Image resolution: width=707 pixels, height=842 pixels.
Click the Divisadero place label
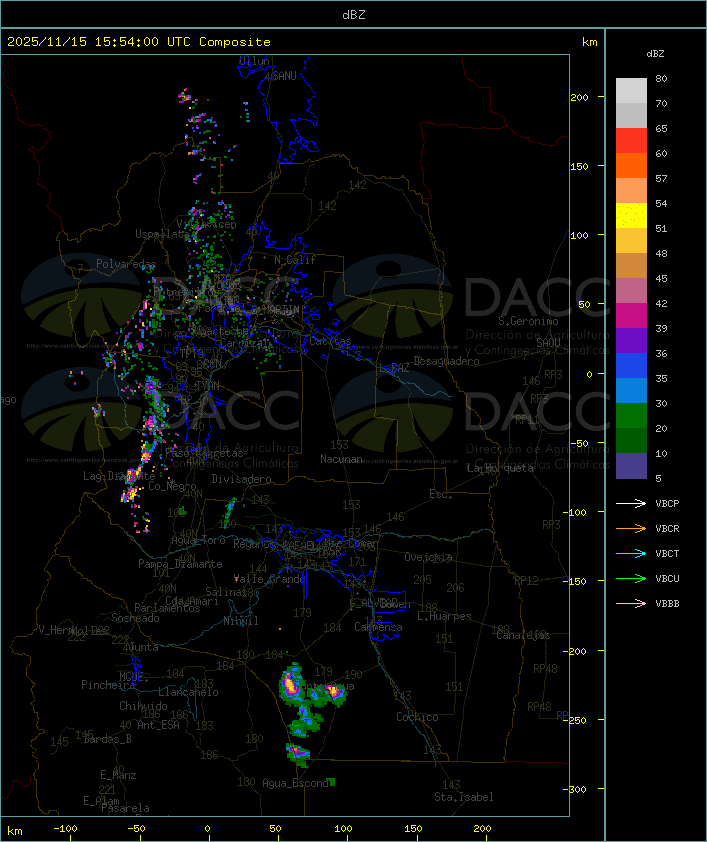click(x=241, y=479)
